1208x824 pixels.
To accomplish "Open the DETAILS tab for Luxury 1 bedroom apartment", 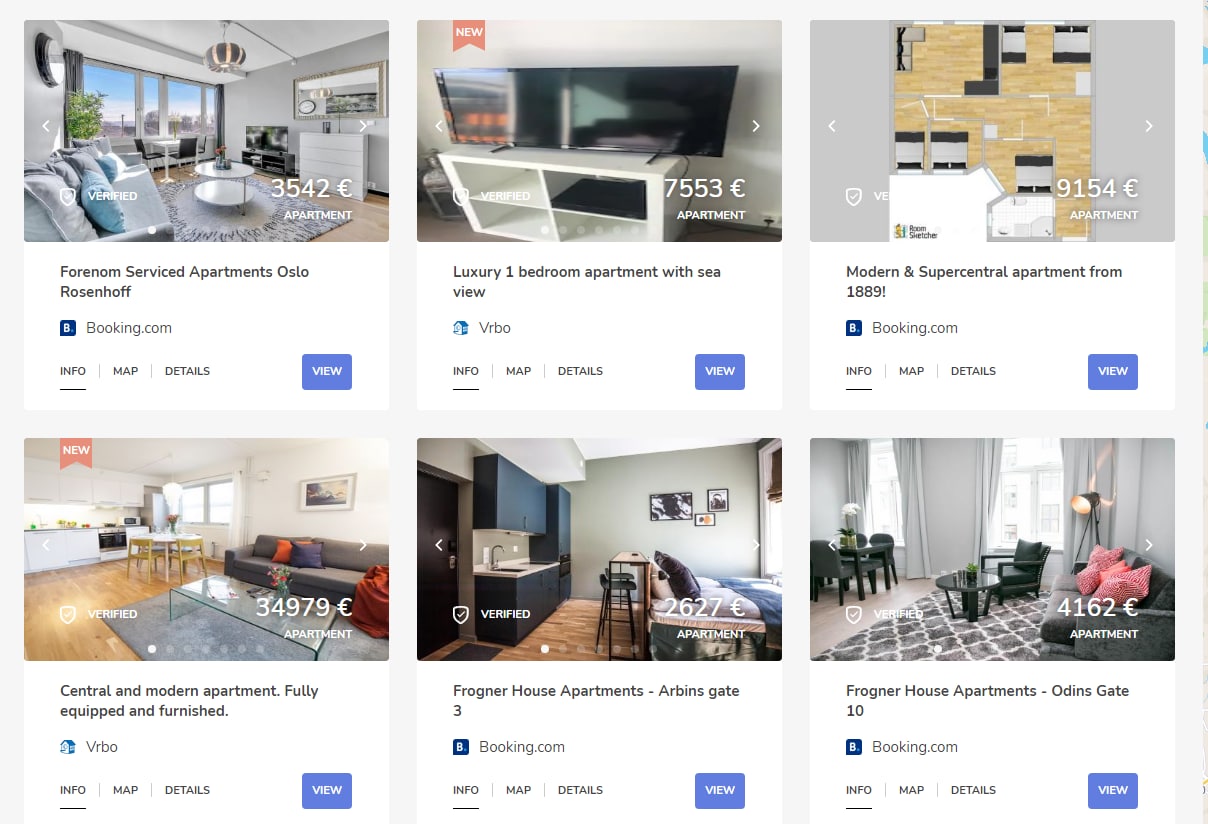I will coord(580,371).
